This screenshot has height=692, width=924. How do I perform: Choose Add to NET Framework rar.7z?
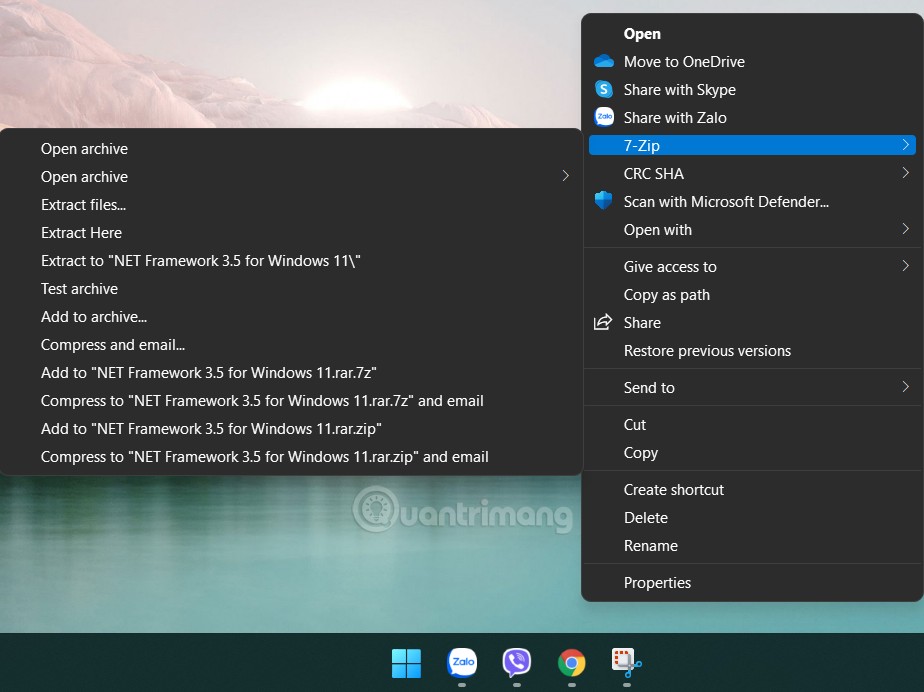pos(292,373)
